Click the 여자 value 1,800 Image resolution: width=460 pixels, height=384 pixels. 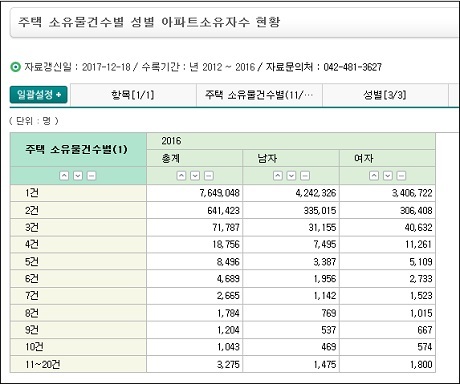pos(421,365)
